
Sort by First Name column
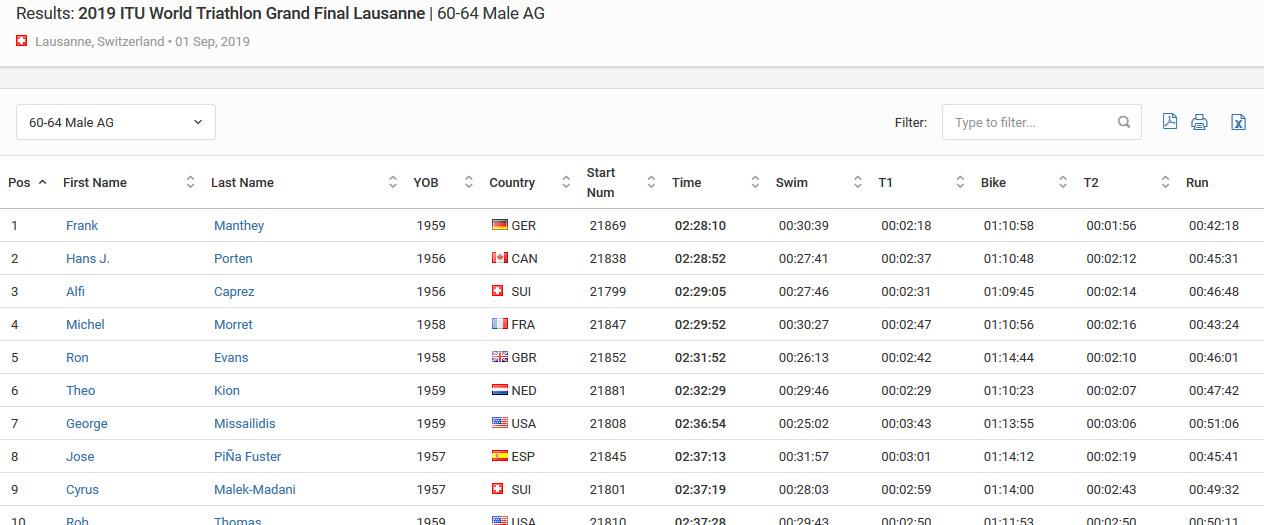pos(129,182)
